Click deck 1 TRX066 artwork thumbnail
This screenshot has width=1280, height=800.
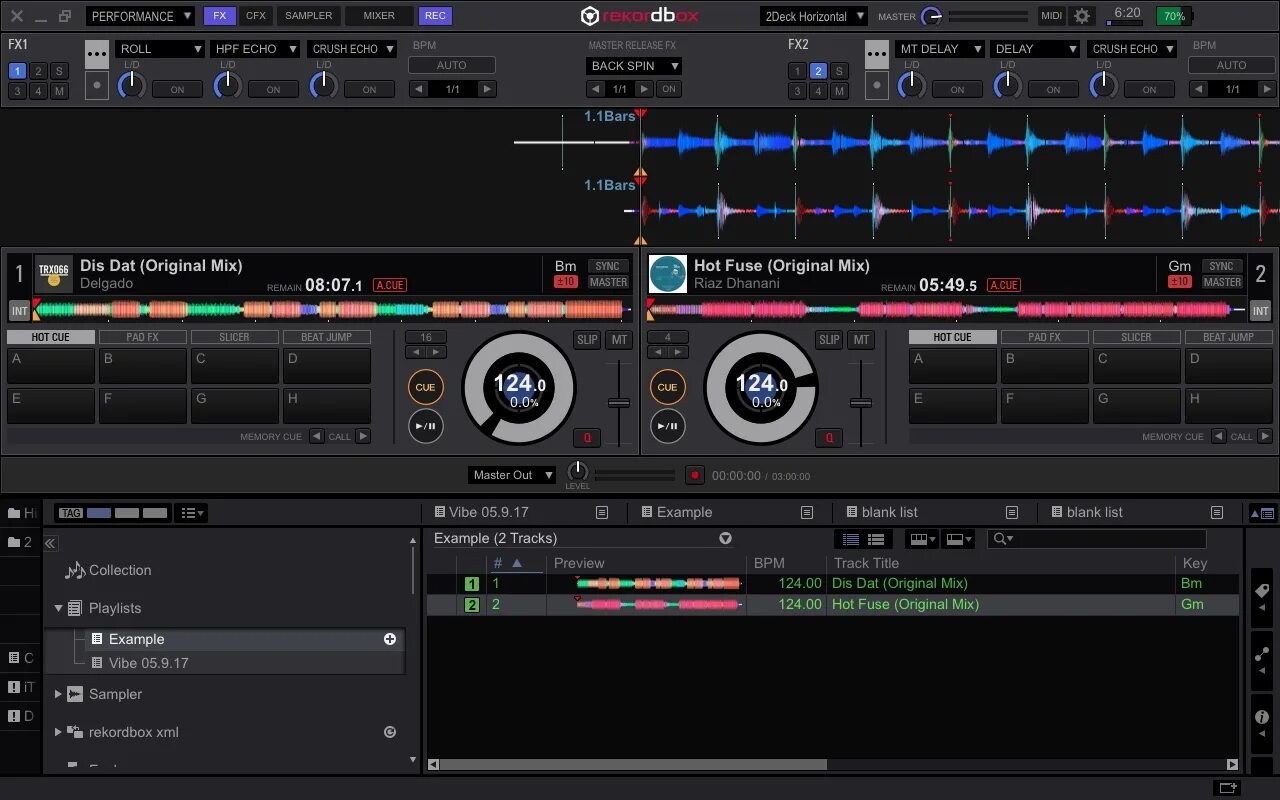(53, 273)
